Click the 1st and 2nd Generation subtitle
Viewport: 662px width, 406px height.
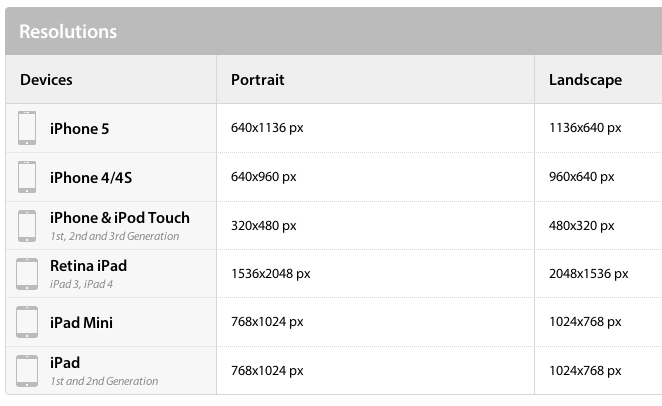(x=104, y=382)
